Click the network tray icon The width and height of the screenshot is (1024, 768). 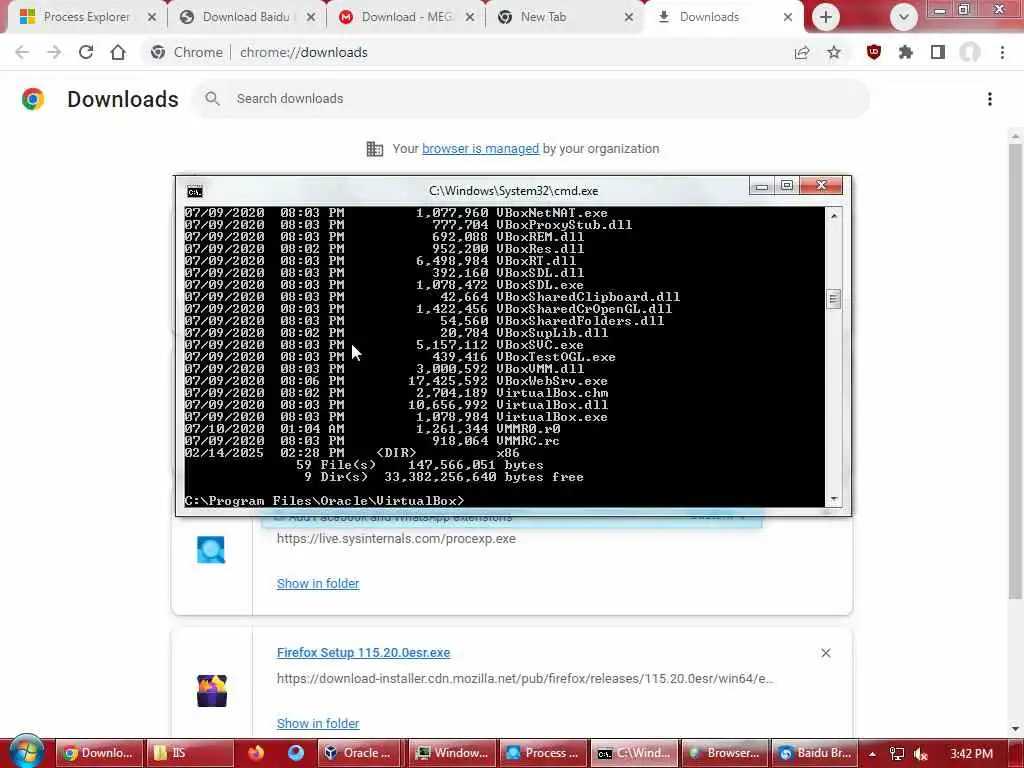[897, 754]
